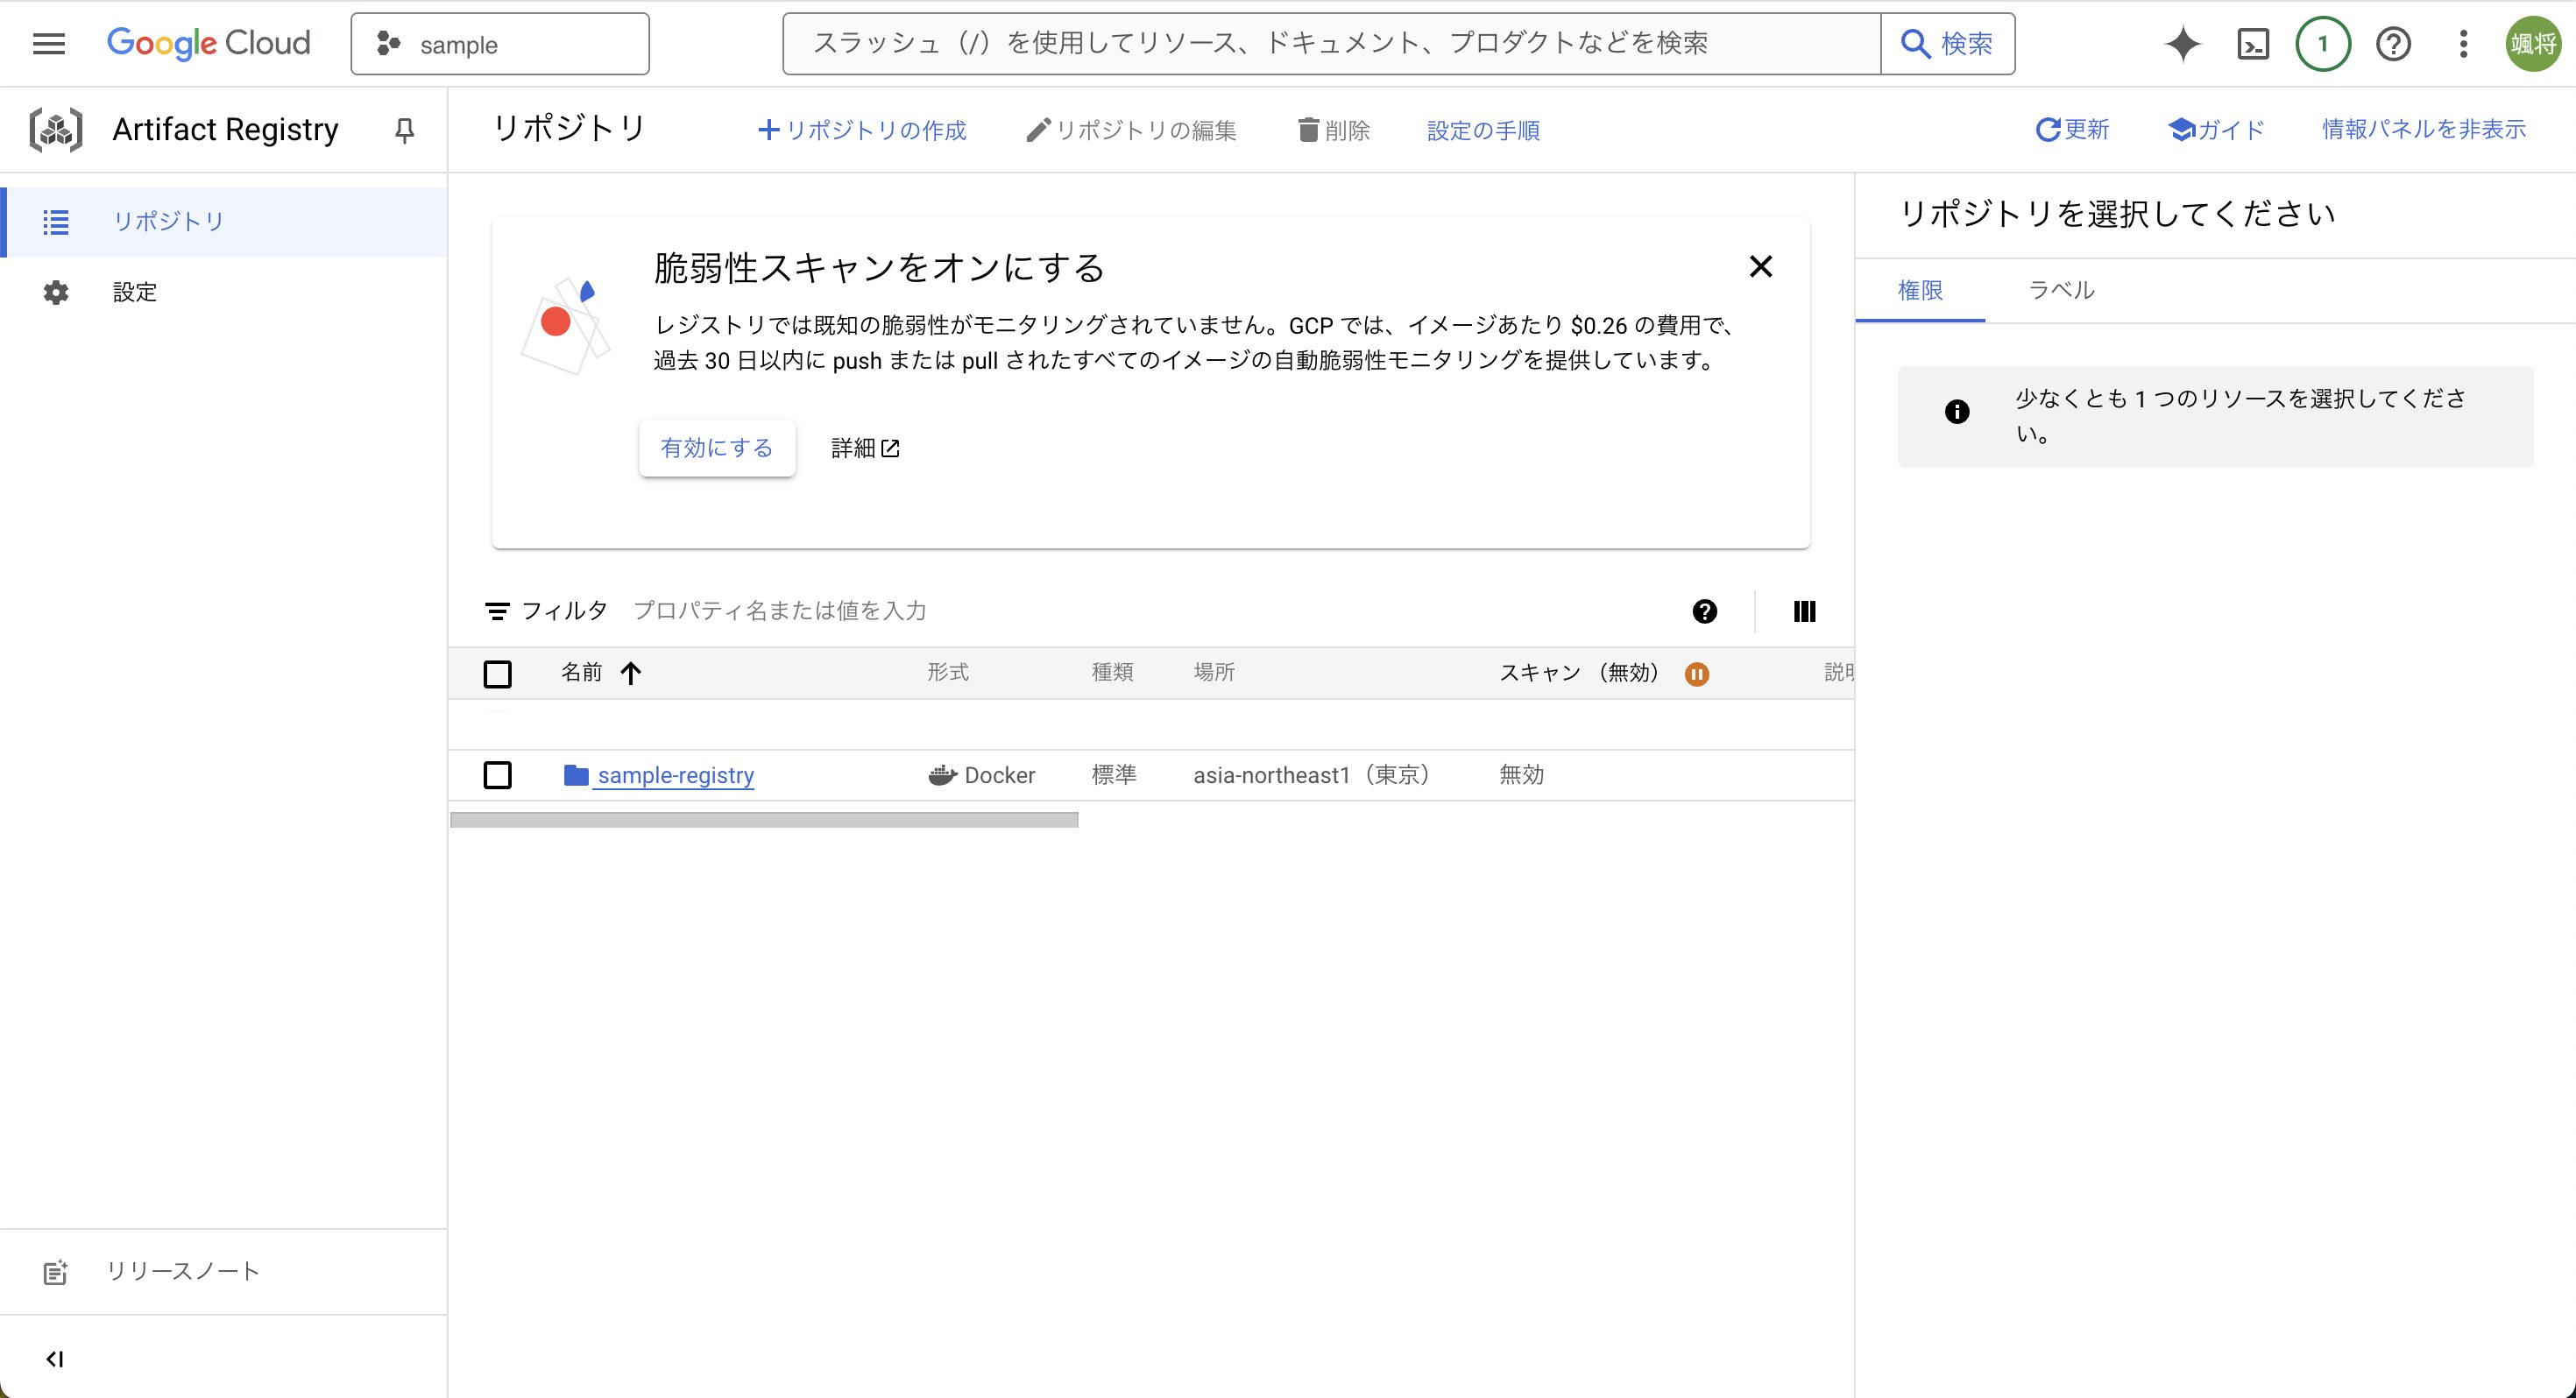2576x1398 pixels.
Task: Click the 削除 trash button
Action: (1334, 130)
